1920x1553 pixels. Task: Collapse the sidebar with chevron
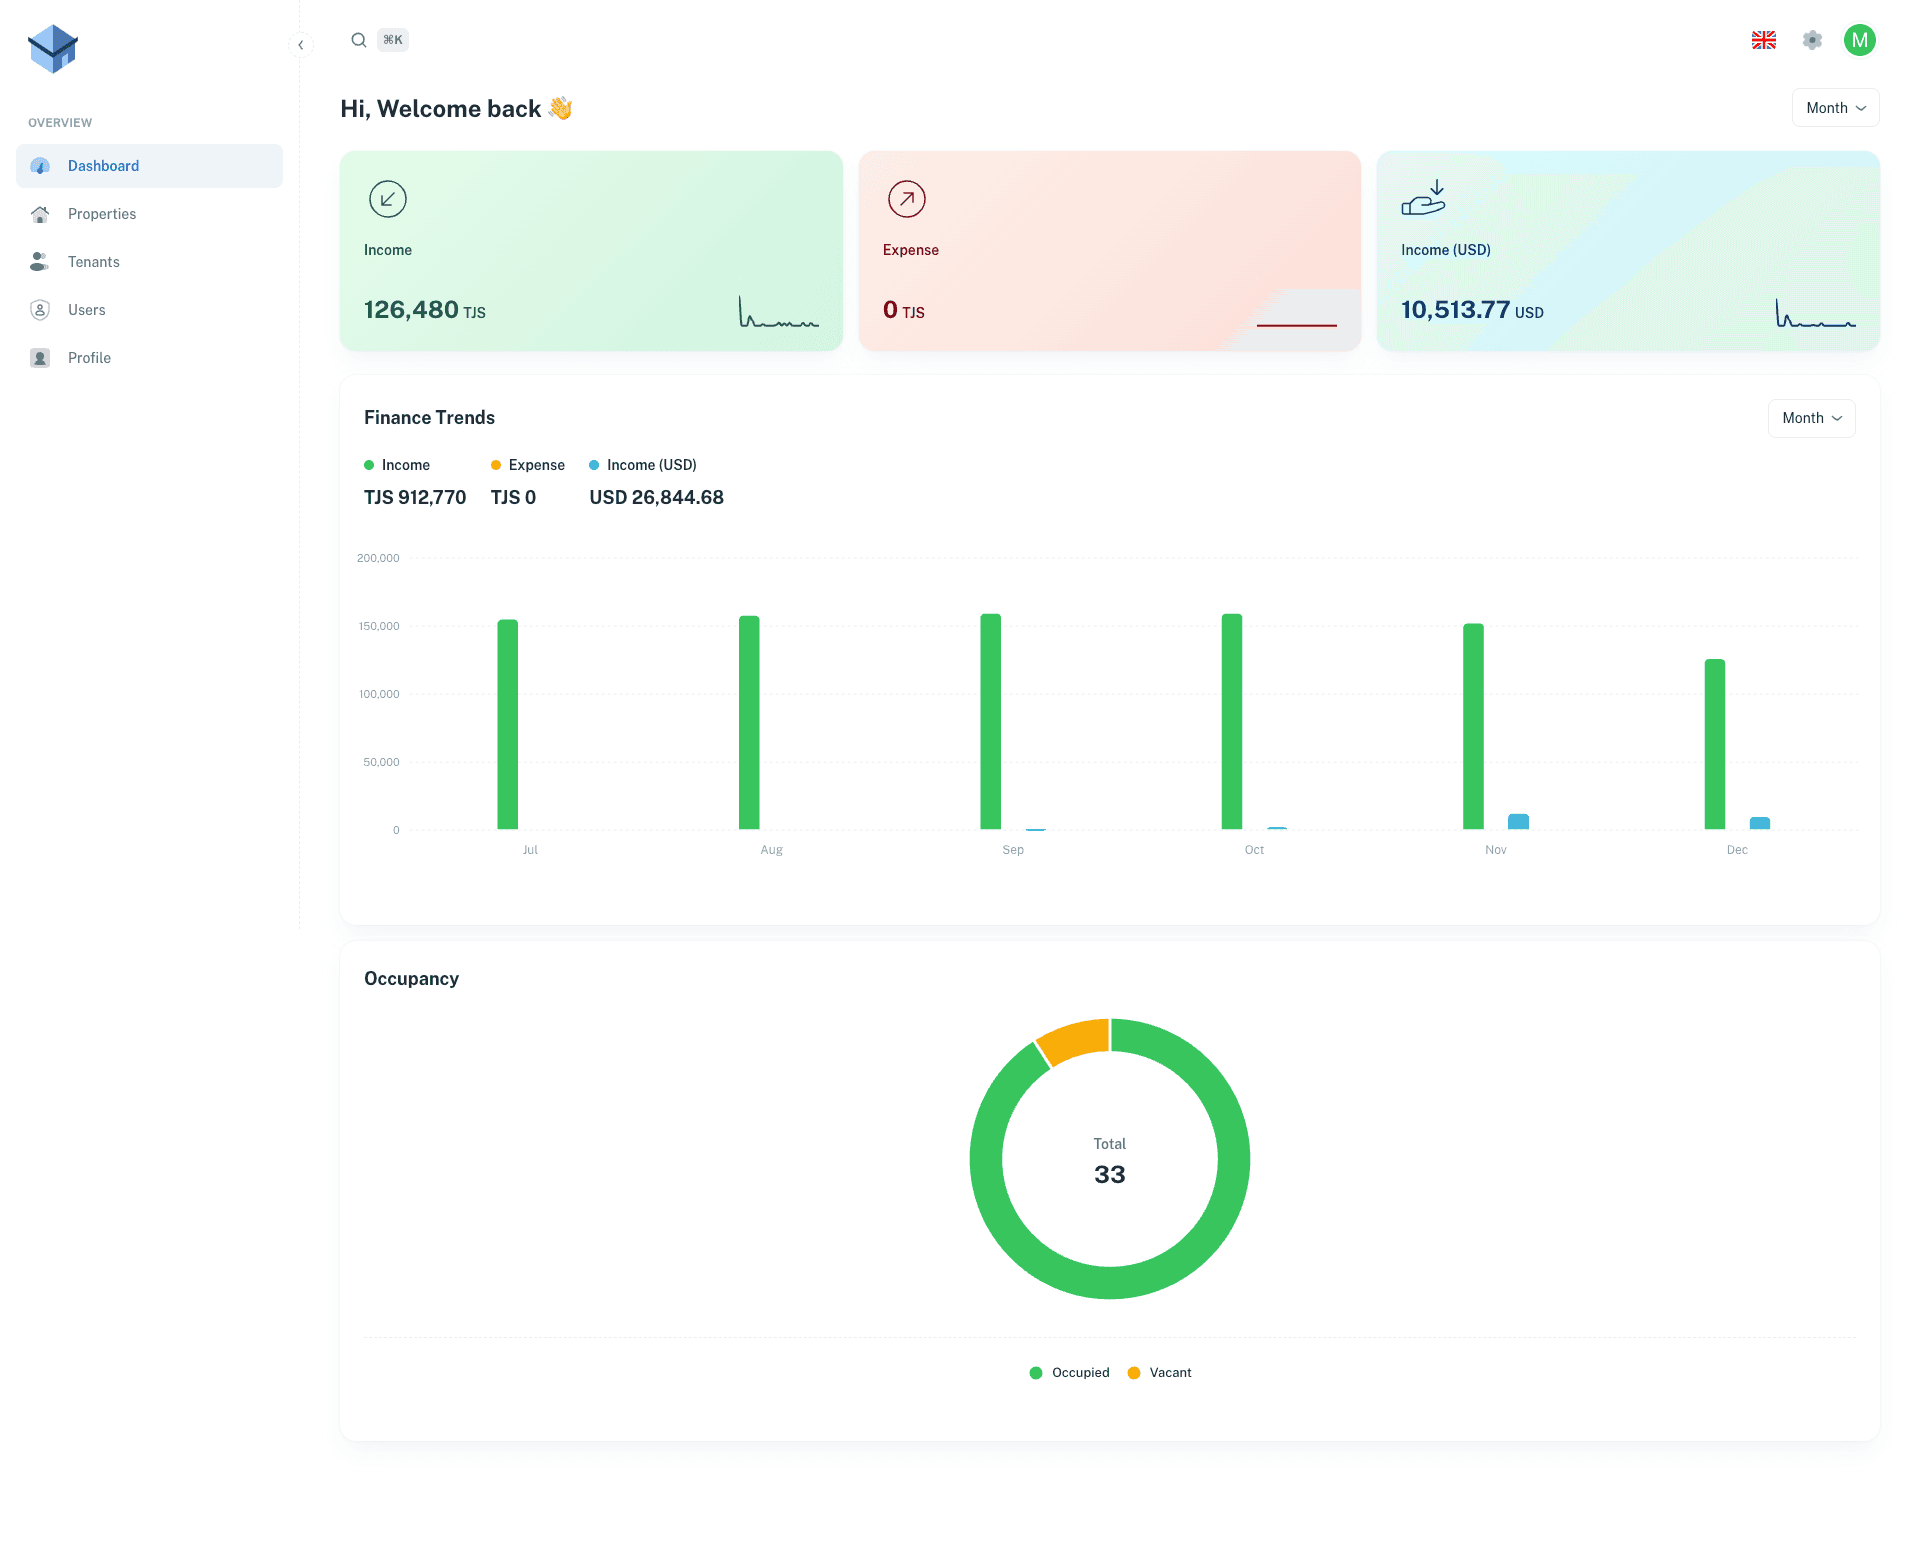pos(300,45)
